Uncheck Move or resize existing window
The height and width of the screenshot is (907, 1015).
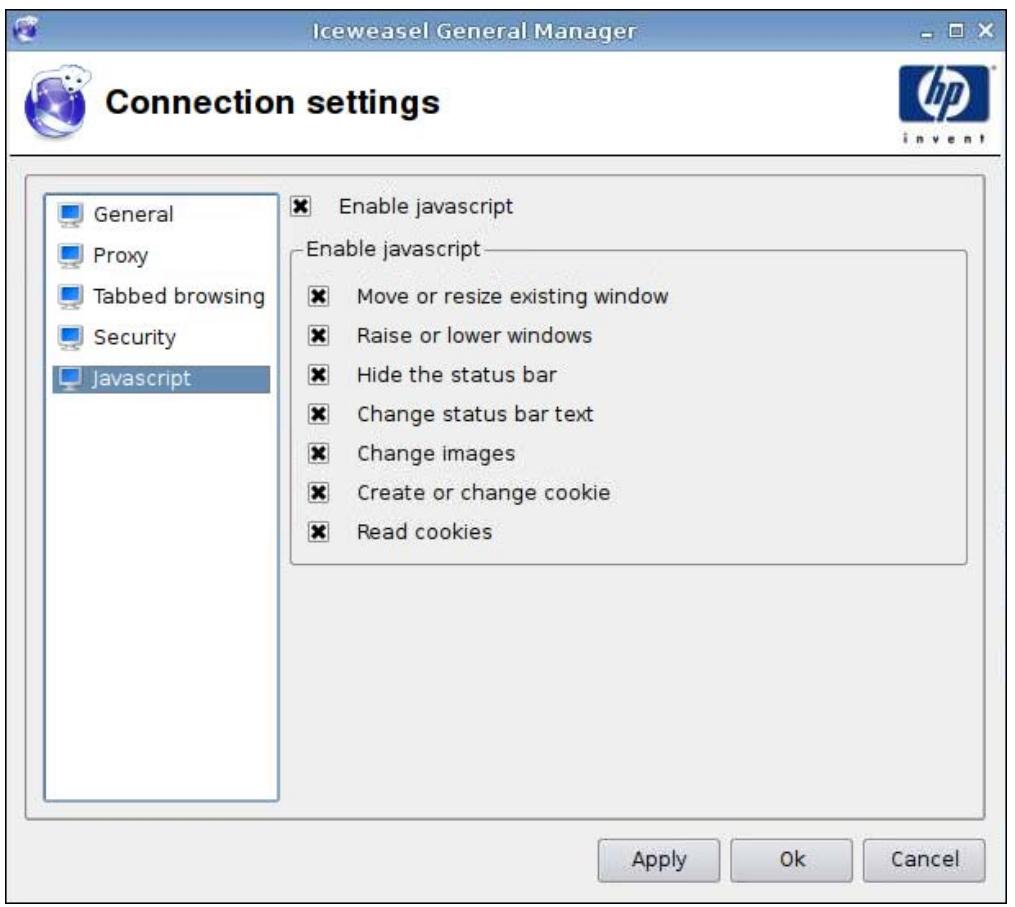(318, 297)
